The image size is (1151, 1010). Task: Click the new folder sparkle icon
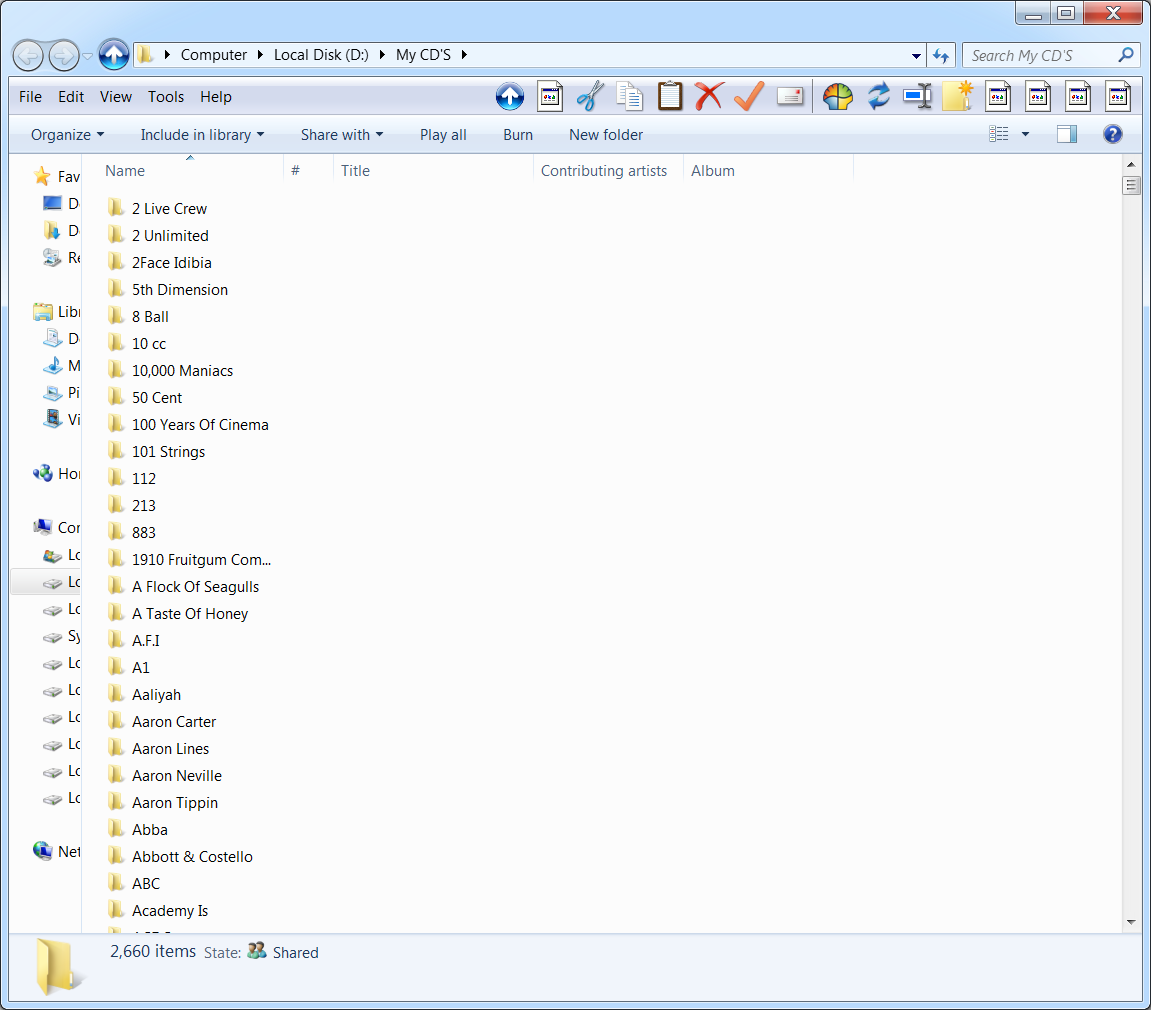tap(958, 96)
